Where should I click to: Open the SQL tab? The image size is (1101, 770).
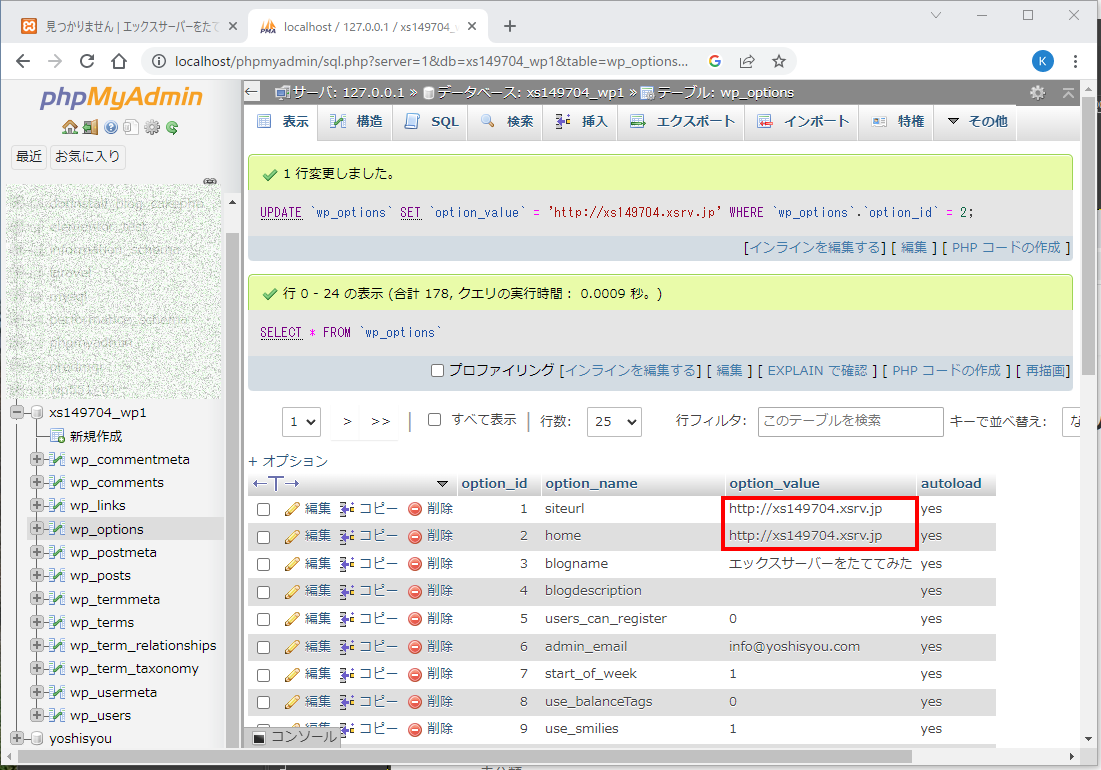pos(432,121)
